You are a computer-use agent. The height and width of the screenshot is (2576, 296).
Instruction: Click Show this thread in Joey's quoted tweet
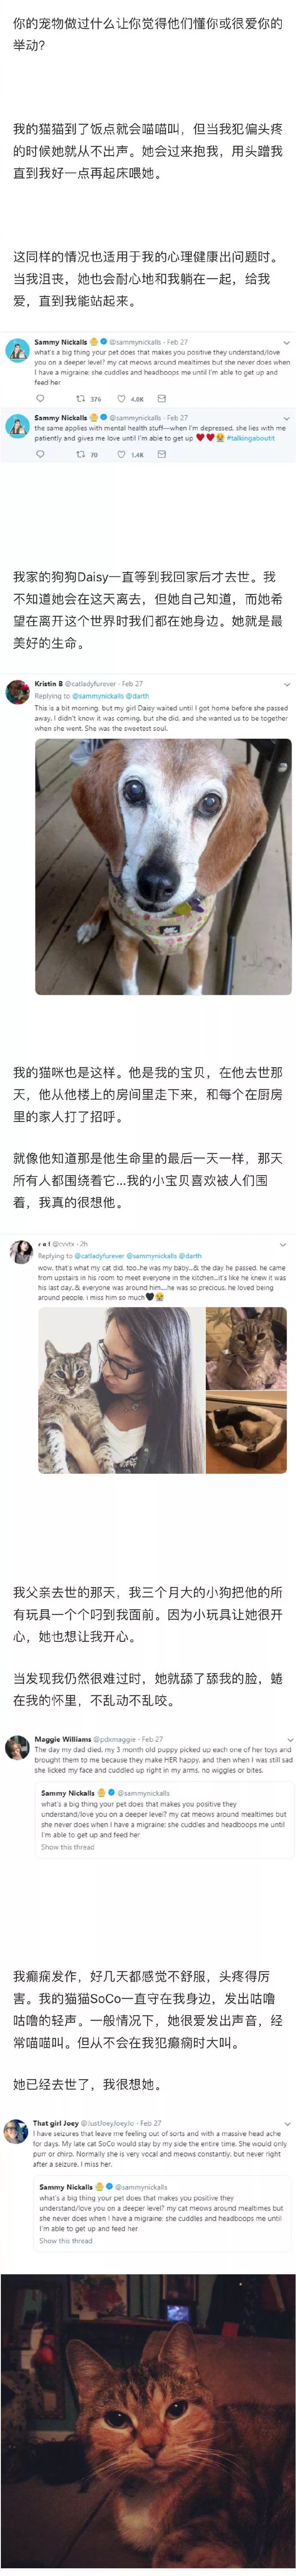click(x=66, y=2240)
